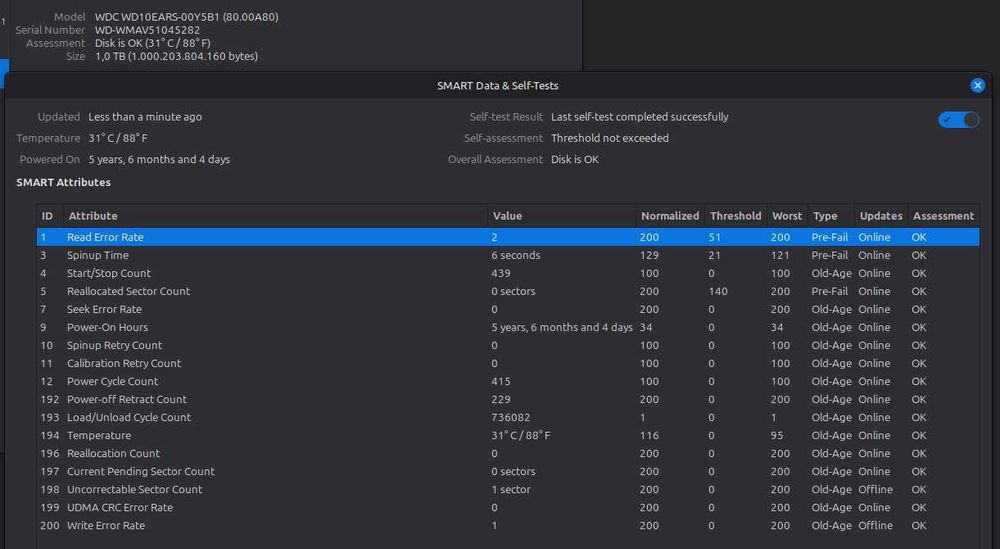The width and height of the screenshot is (1000, 549).
Task: Select the Load/Unload Cycle Count row
Action: (508, 417)
